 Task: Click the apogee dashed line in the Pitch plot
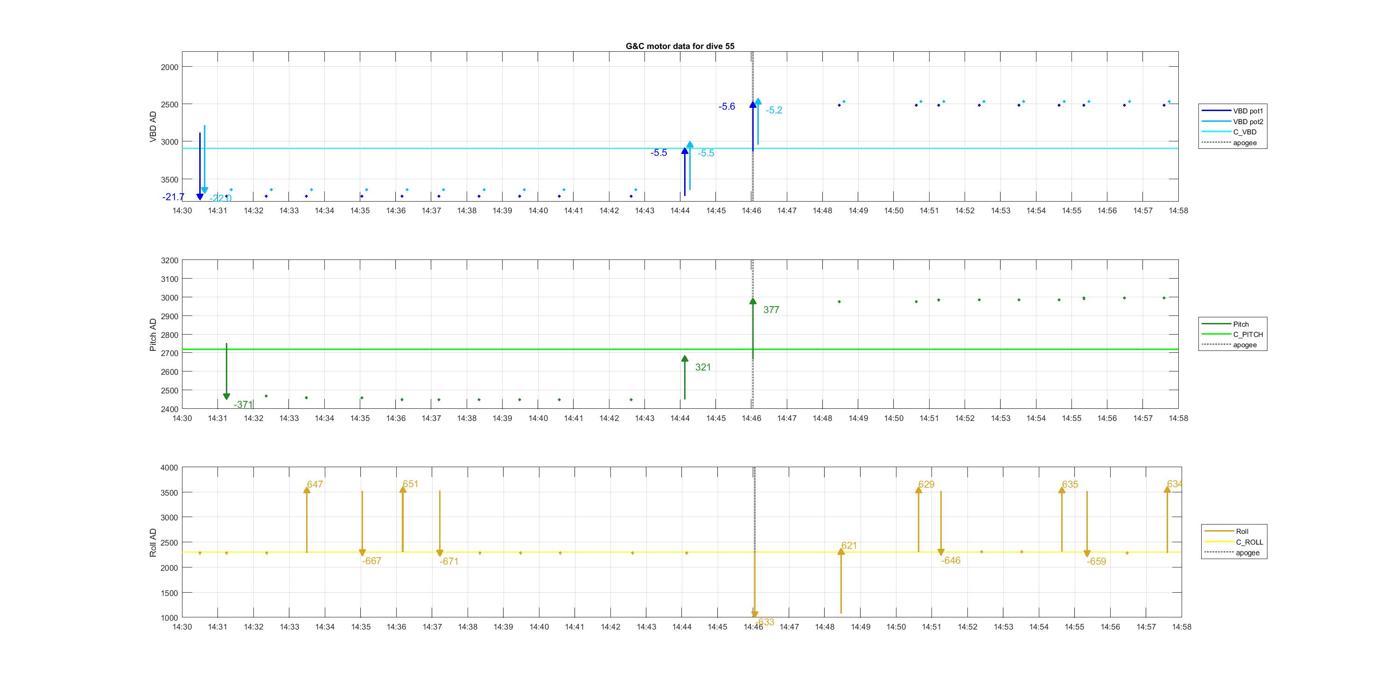(x=753, y=335)
